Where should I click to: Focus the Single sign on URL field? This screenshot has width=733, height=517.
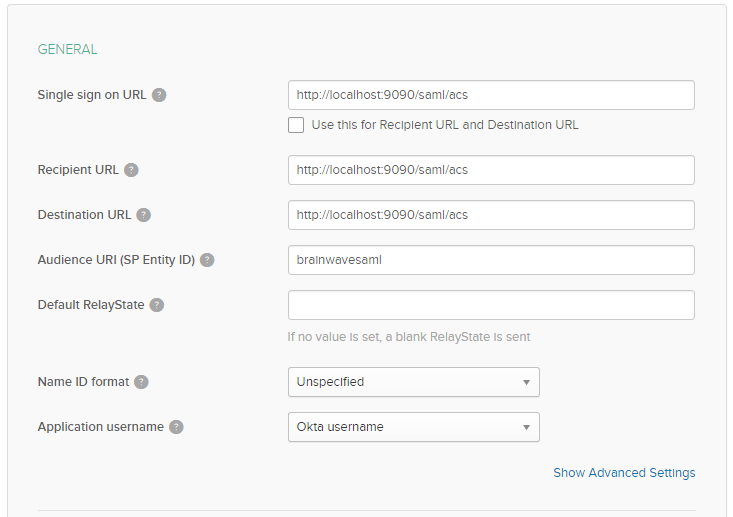coord(491,95)
